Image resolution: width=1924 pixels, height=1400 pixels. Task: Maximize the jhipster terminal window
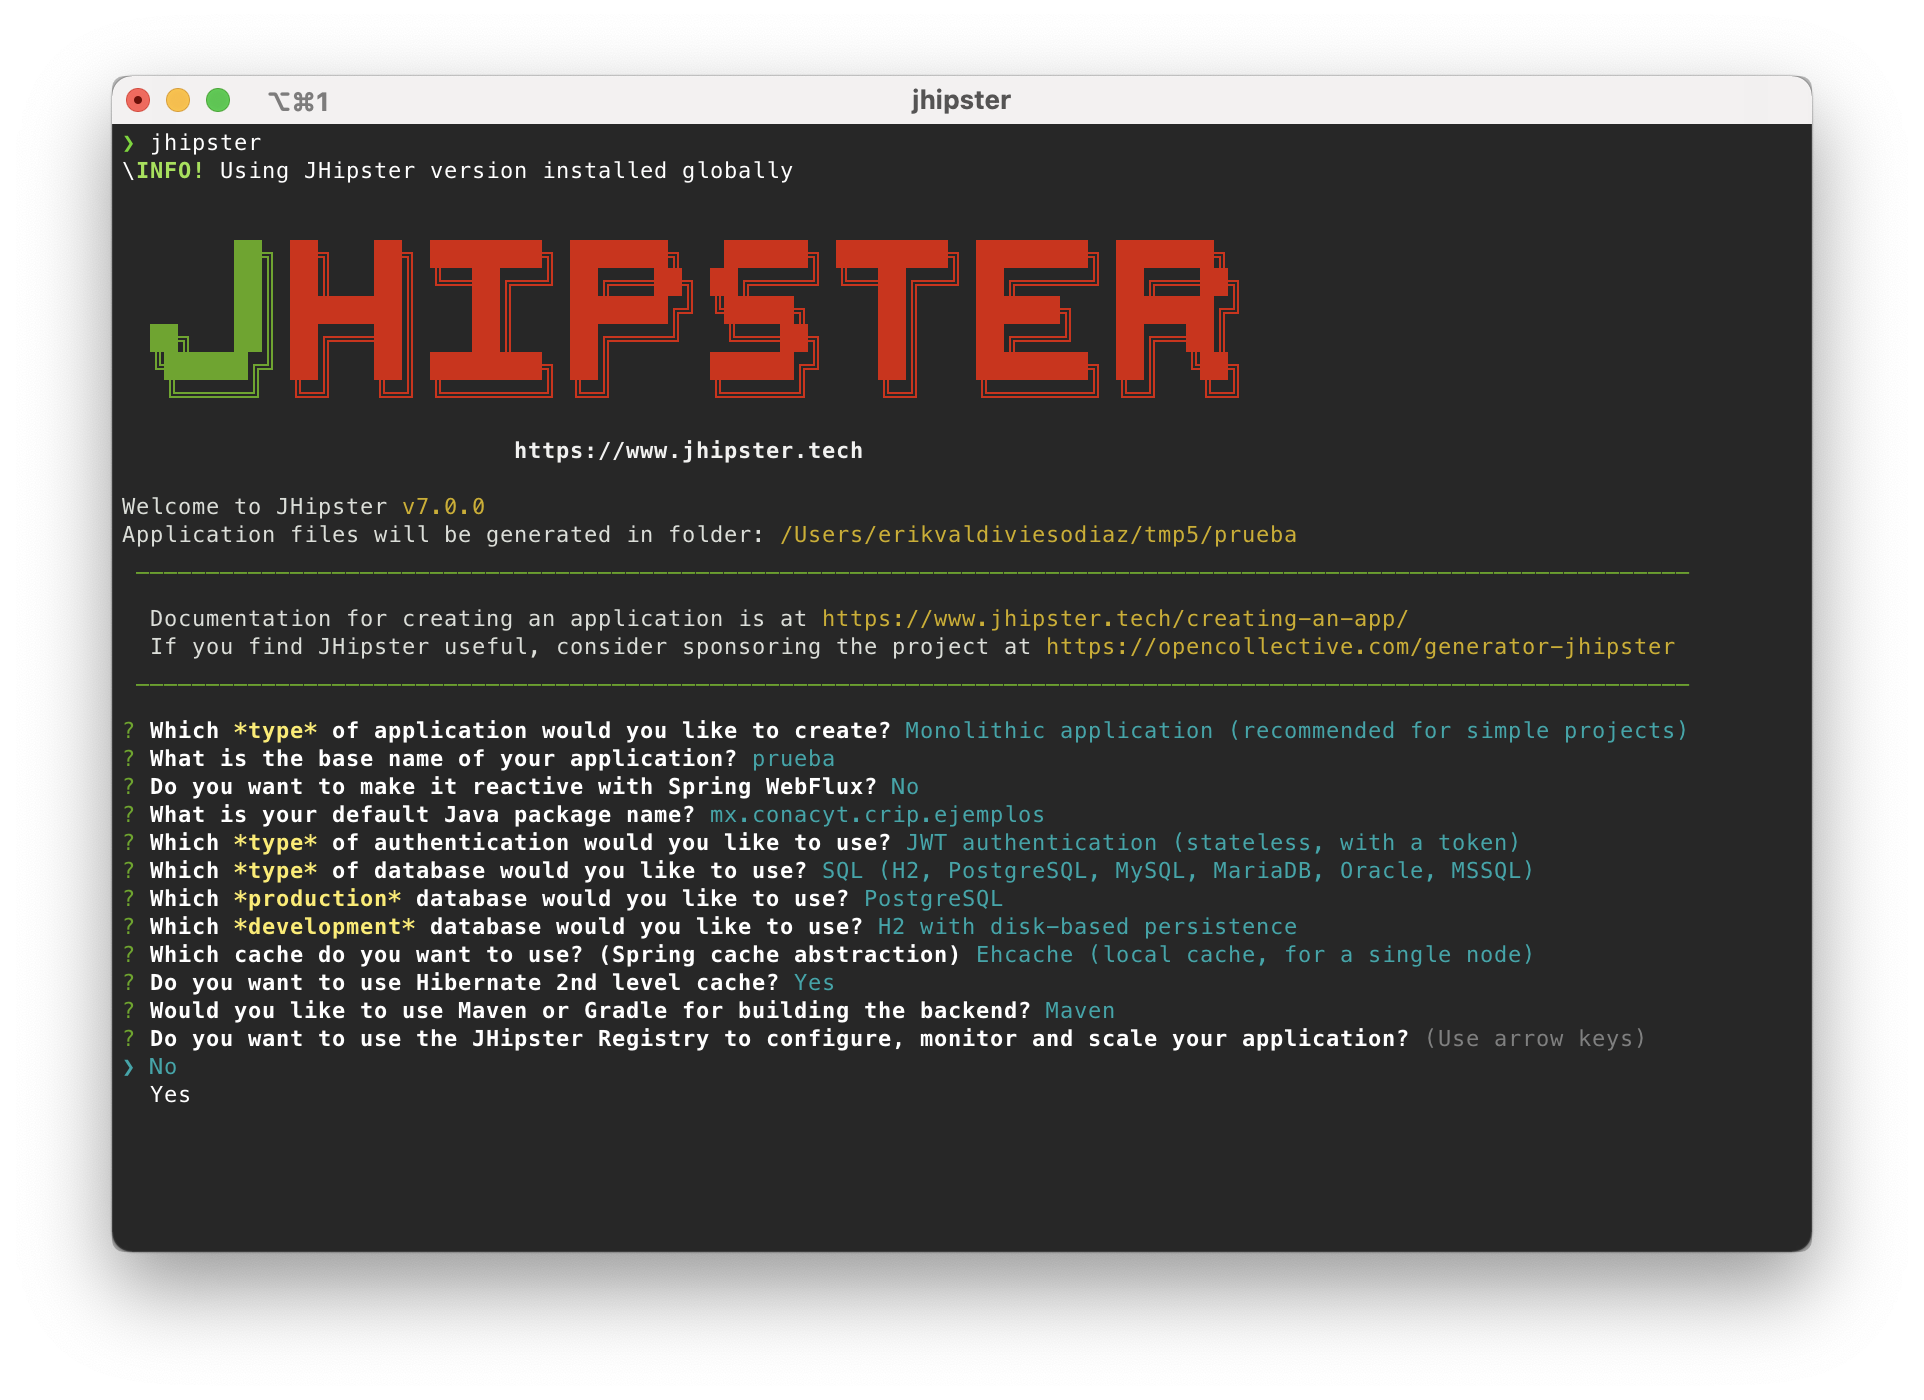pyautogui.click(x=218, y=100)
